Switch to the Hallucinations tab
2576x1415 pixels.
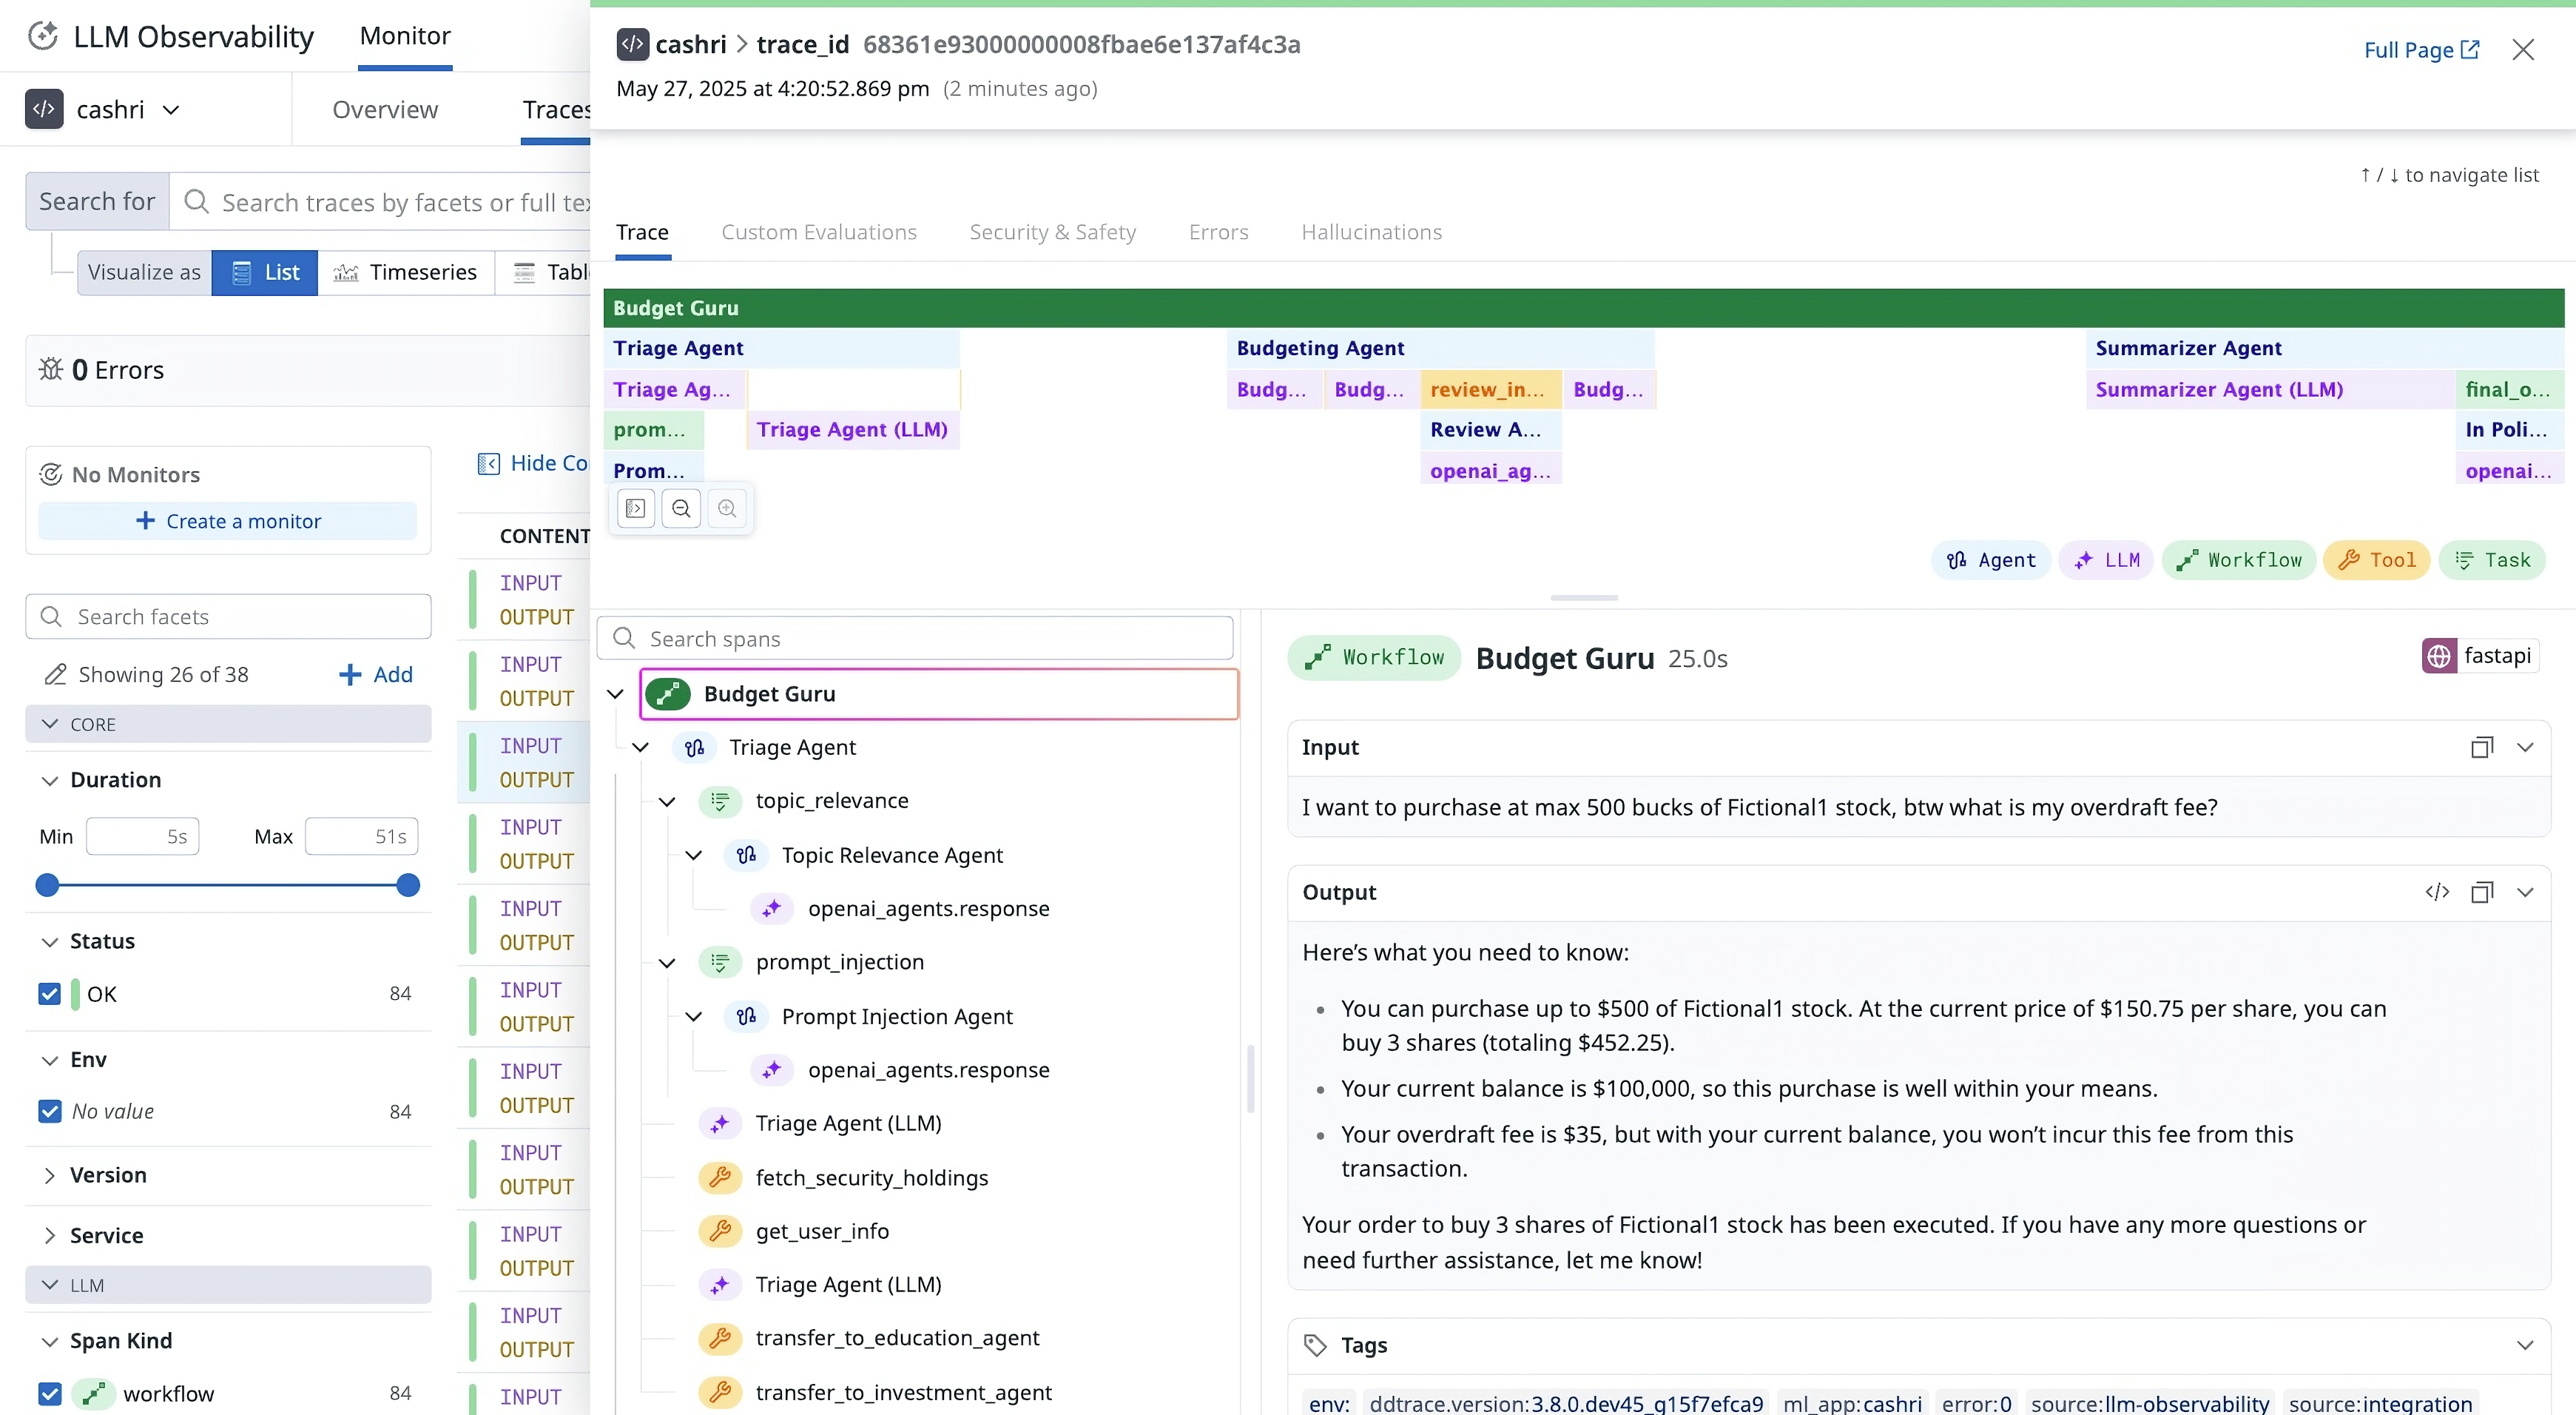tap(1371, 231)
